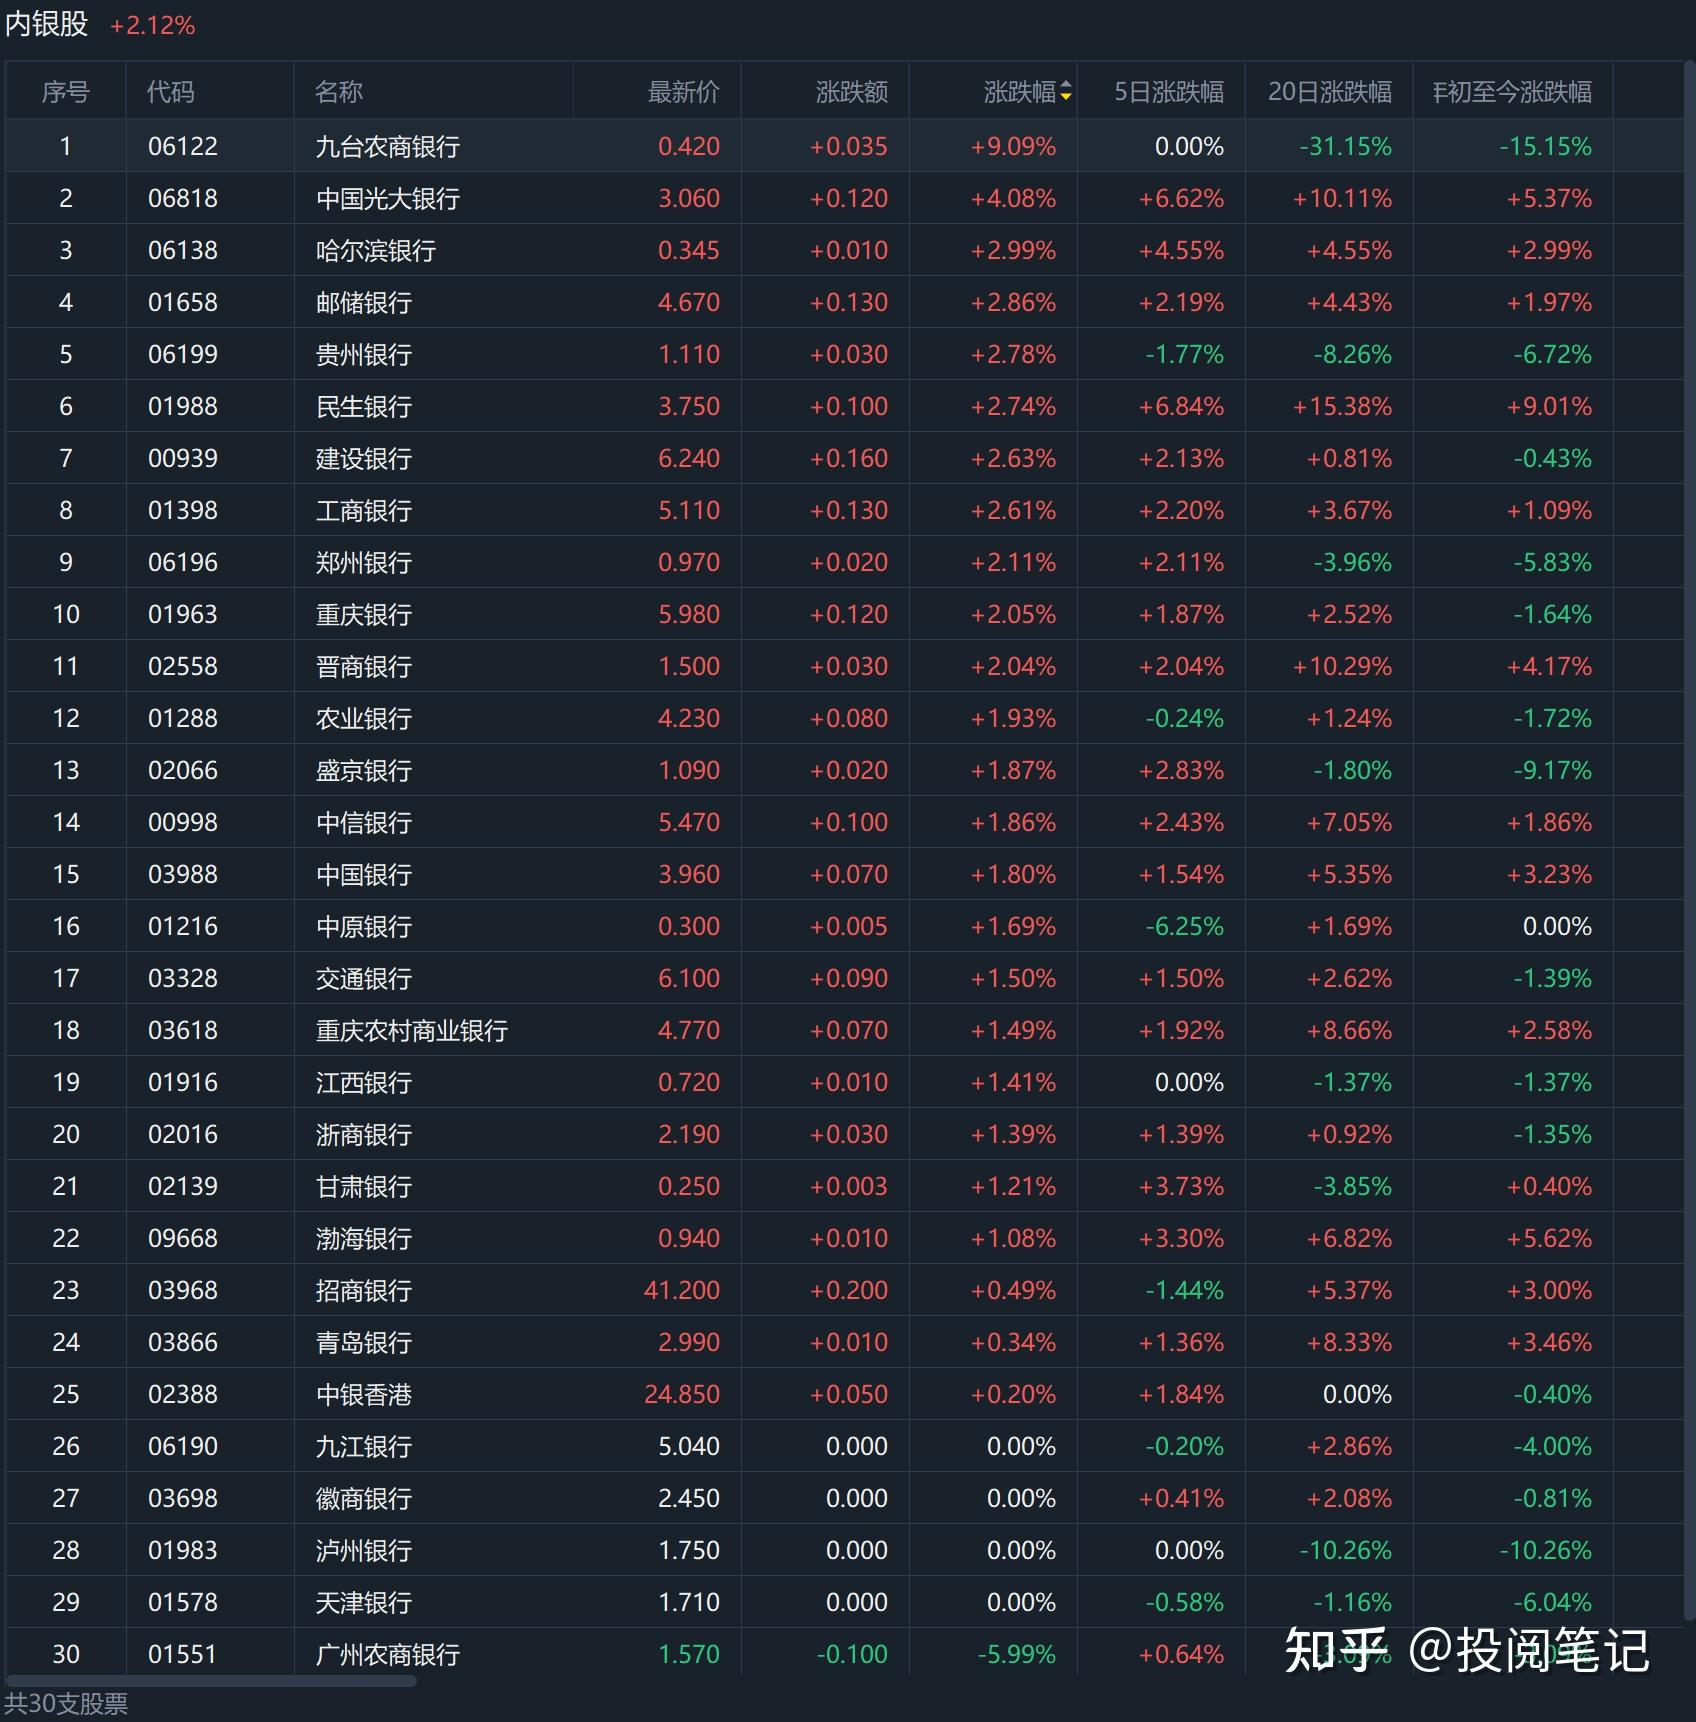
Task: Select the 甘肃银行 stock name
Action: pyautogui.click(x=364, y=1186)
